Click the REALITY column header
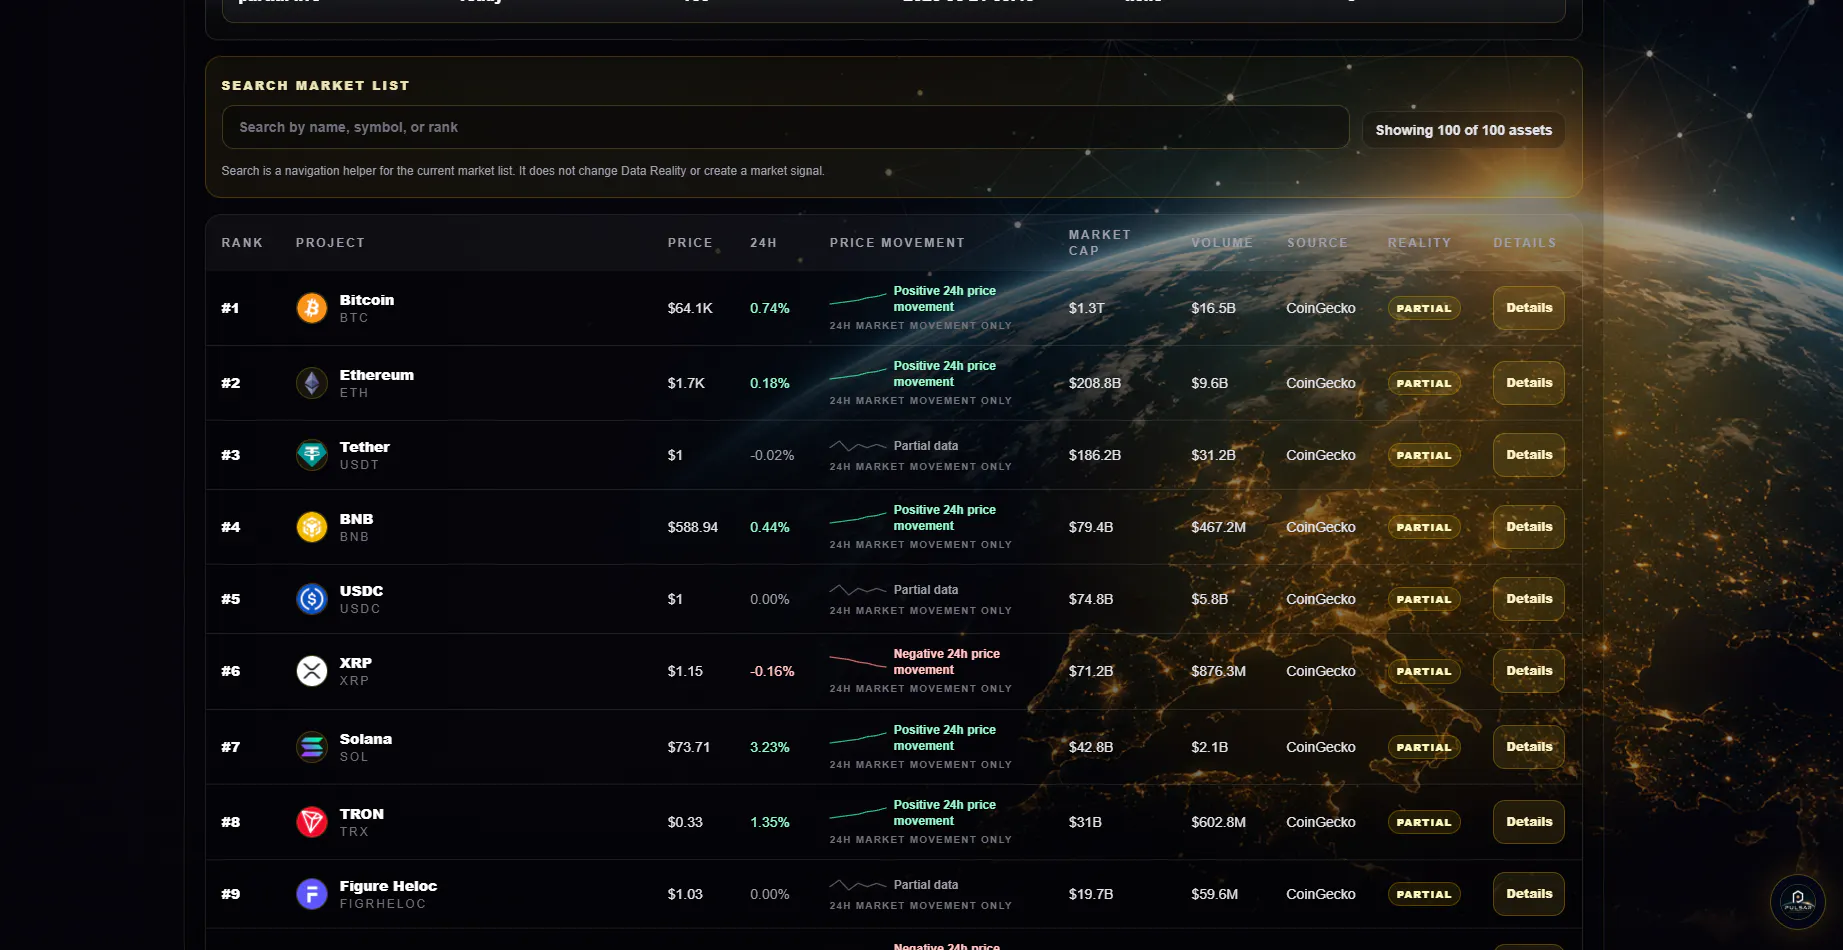The image size is (1843, 950). (1419, 243)
